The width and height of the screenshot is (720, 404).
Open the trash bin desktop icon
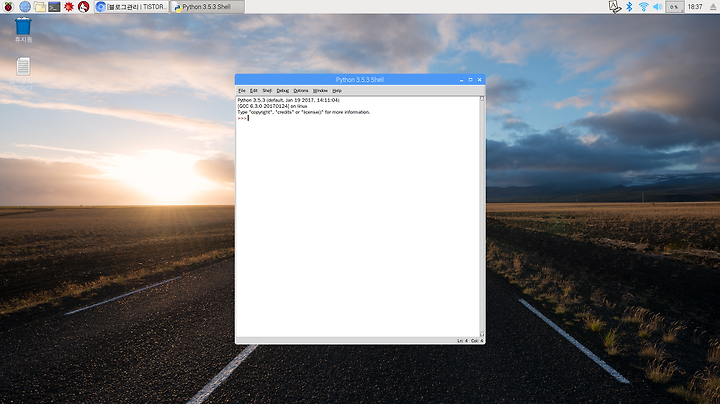click(23, 30)
